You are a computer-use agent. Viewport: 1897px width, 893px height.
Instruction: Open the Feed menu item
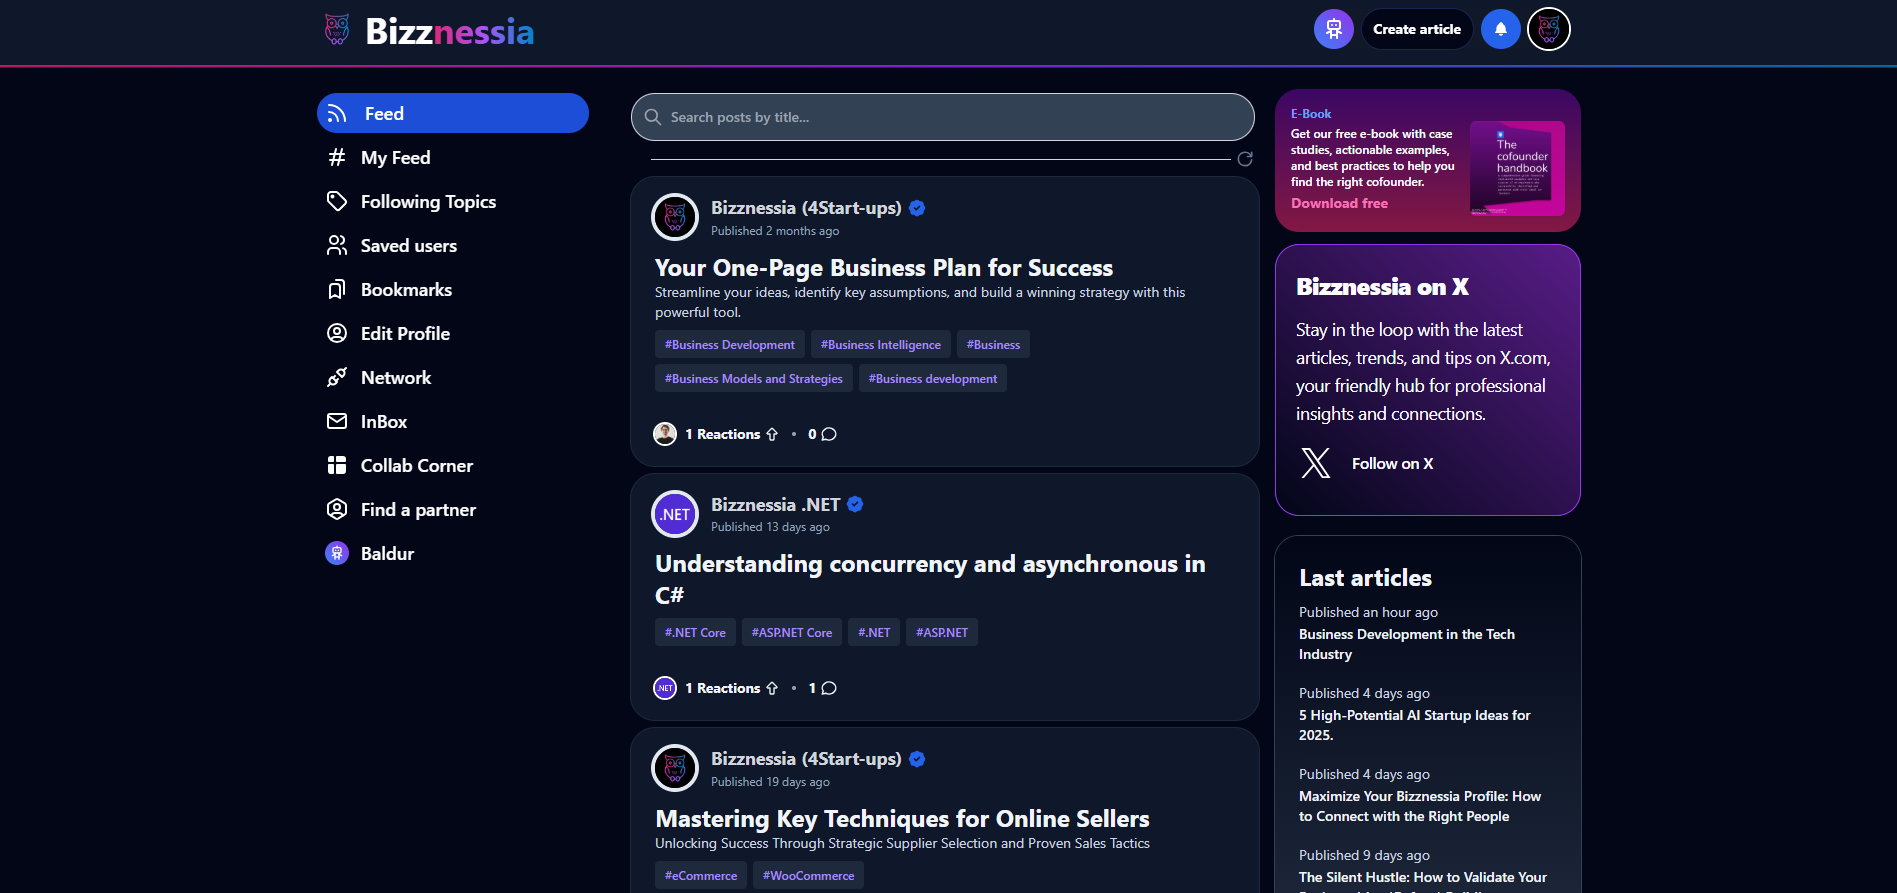tap(453, 113)
